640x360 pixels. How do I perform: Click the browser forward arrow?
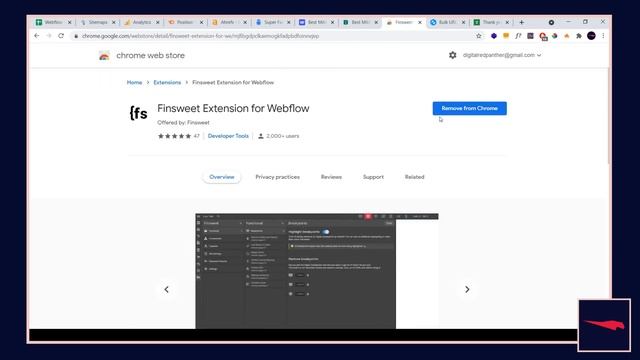(49, 36)
